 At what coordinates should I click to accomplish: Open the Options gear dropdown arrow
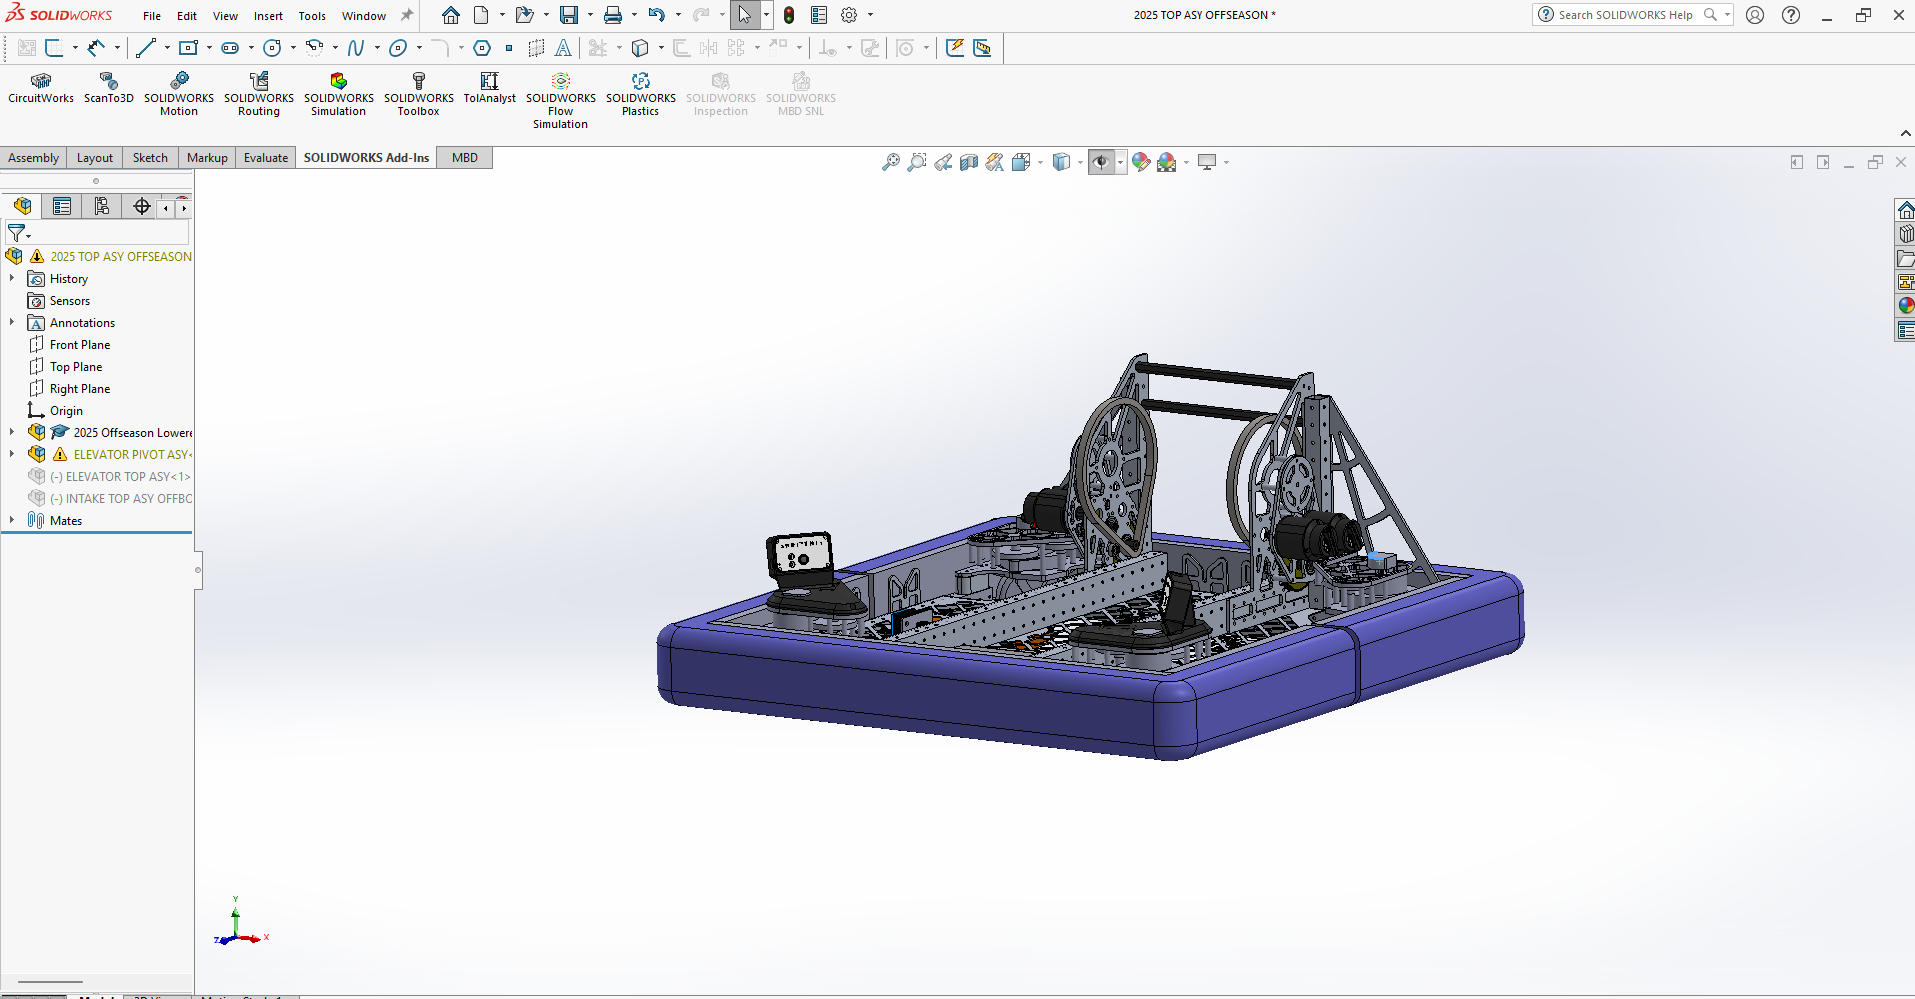coord(870,15)
